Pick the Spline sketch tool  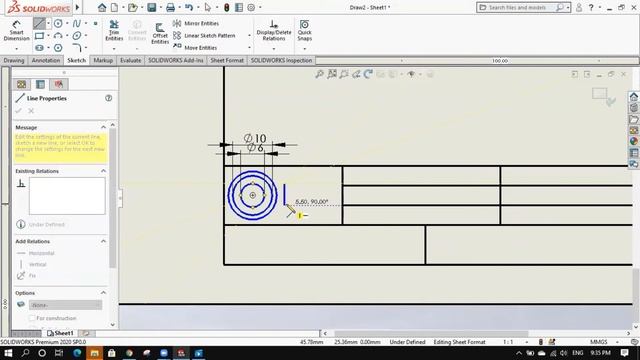[x=76, y=24]
